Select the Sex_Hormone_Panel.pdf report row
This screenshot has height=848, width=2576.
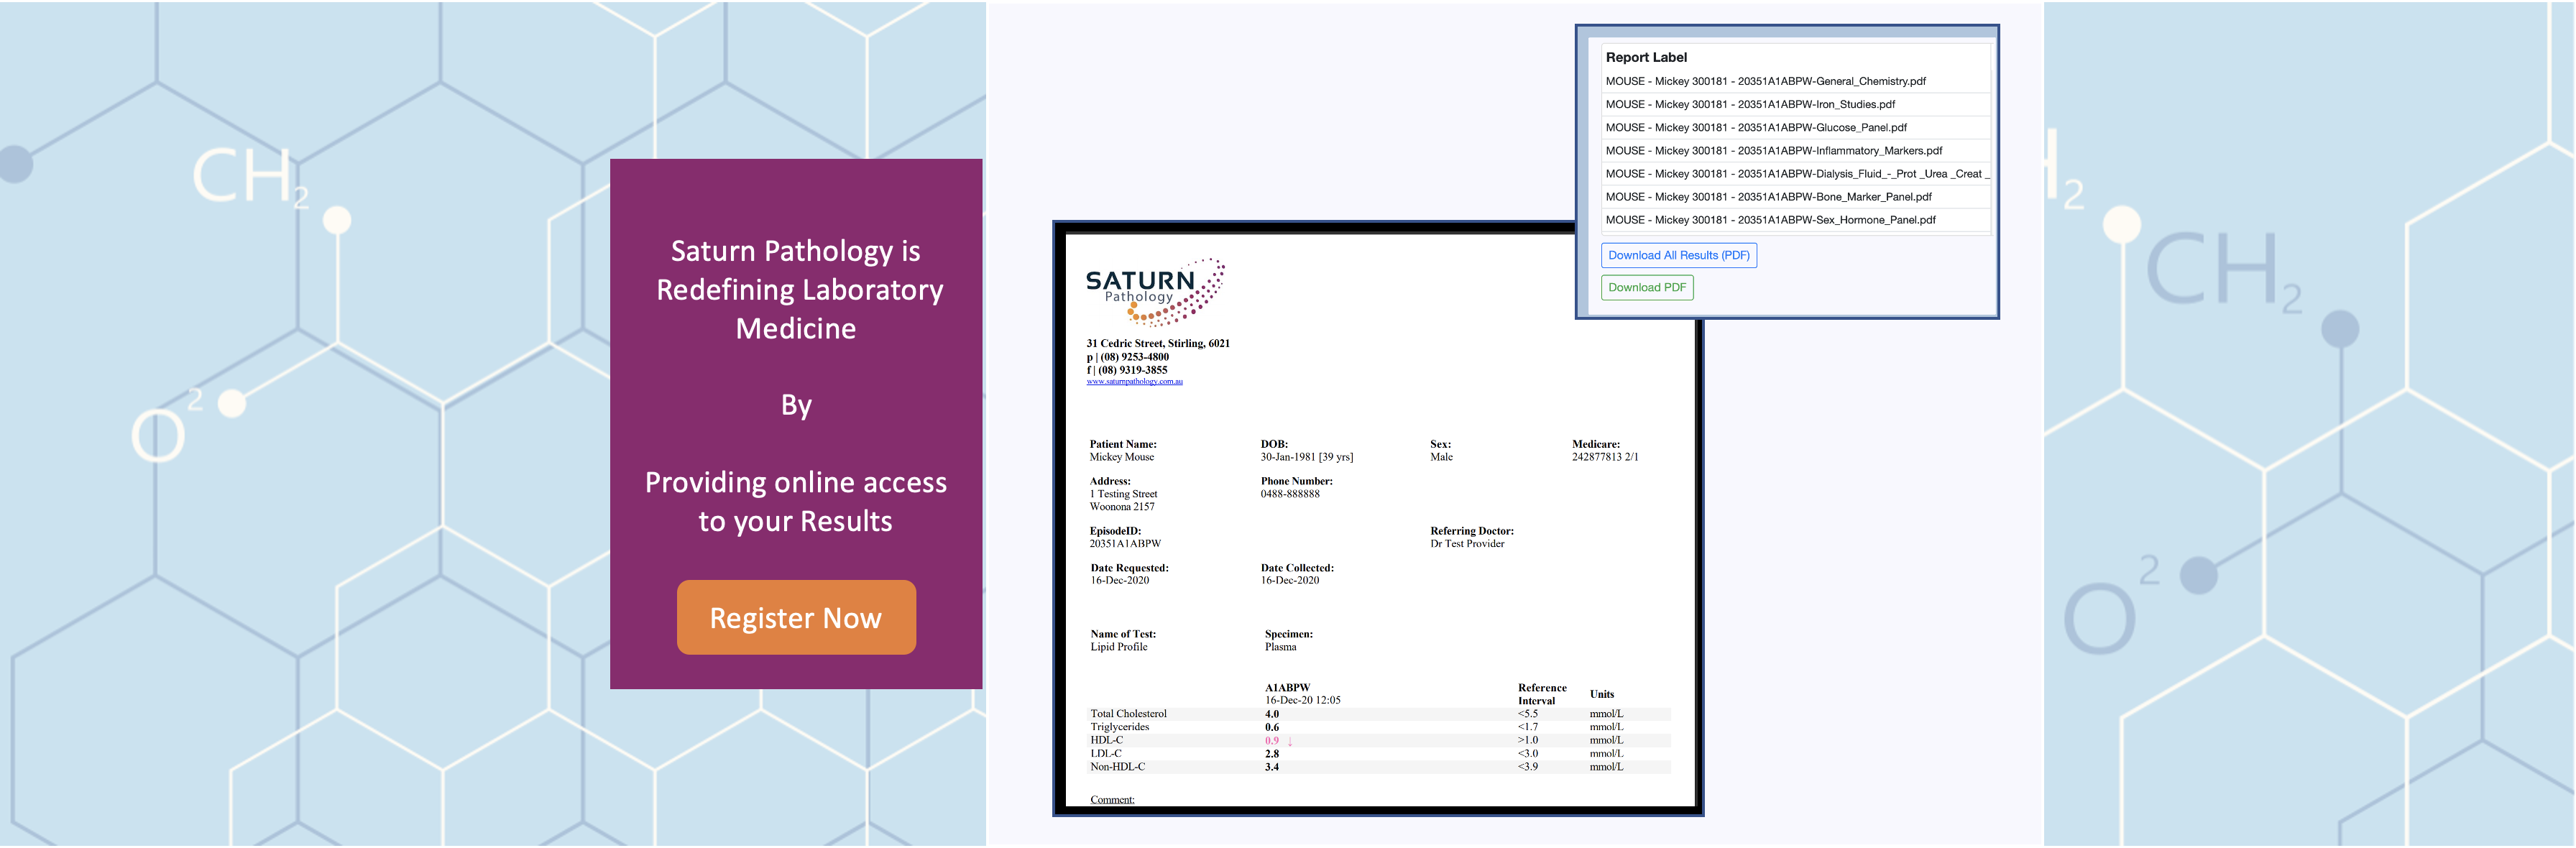click(1795, 219)
